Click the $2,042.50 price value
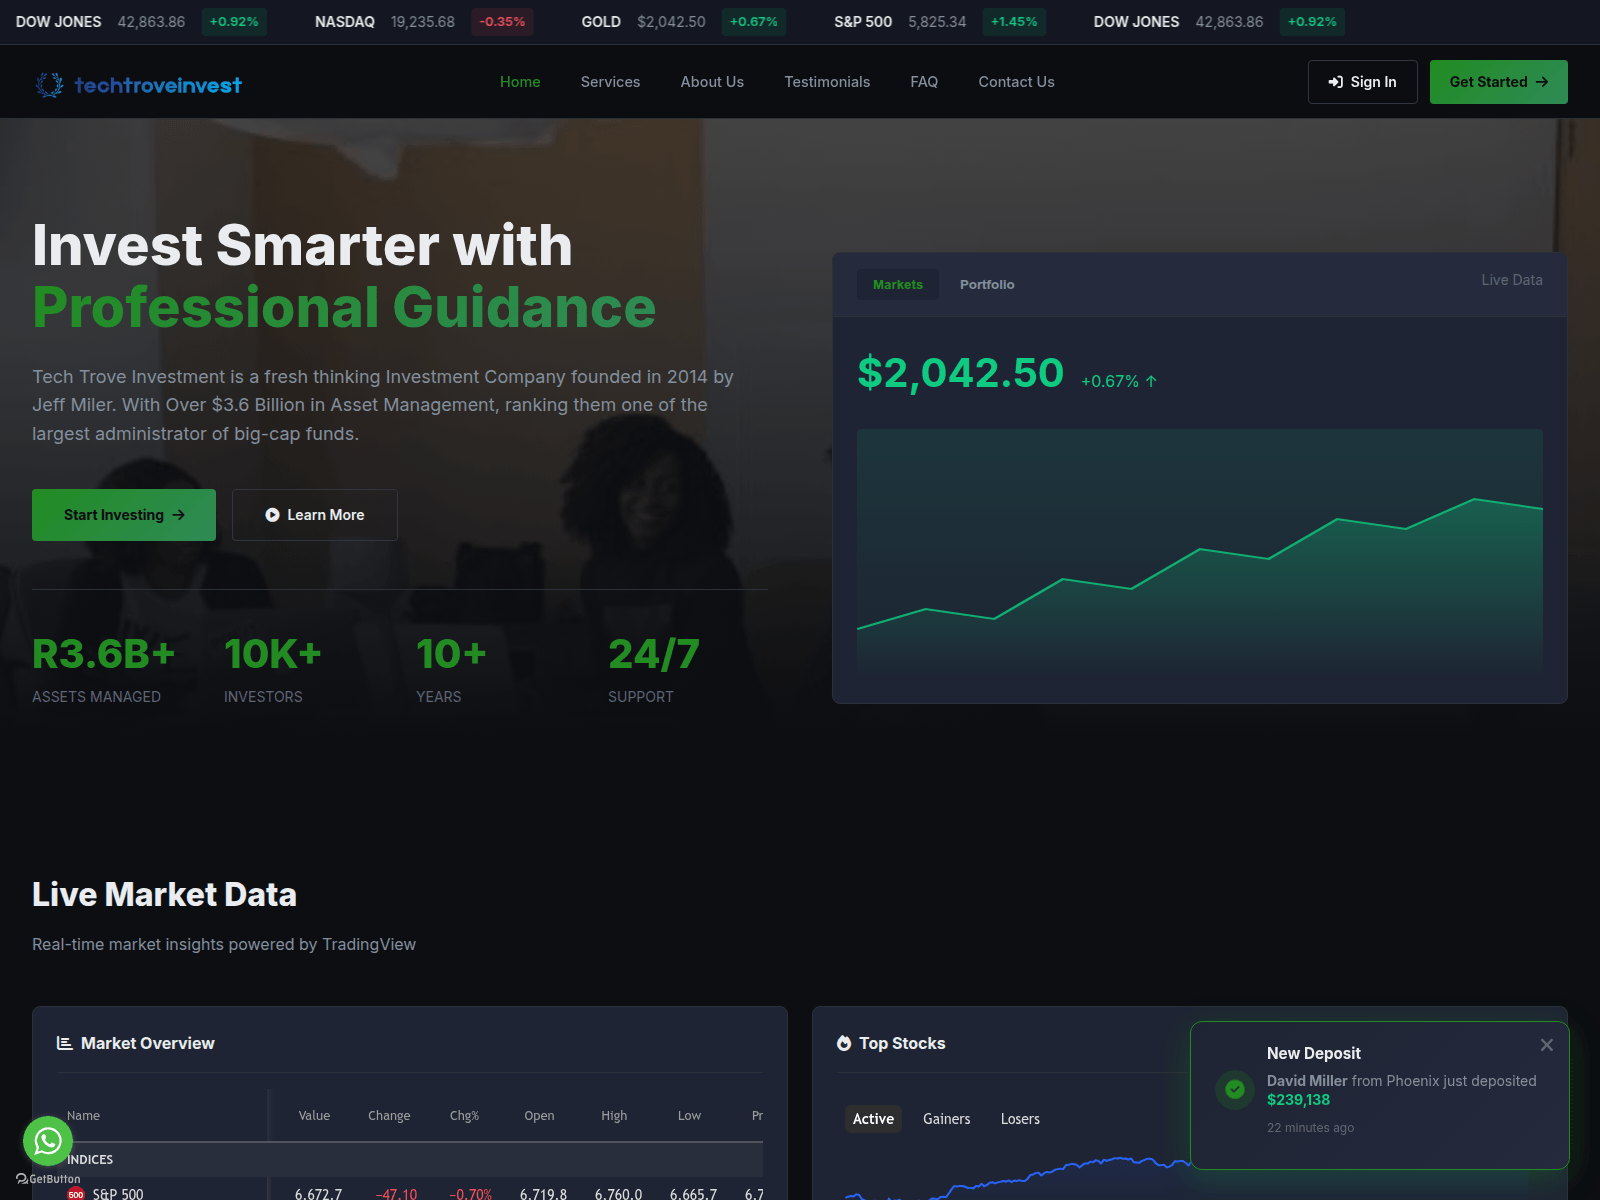 [960, 372]
